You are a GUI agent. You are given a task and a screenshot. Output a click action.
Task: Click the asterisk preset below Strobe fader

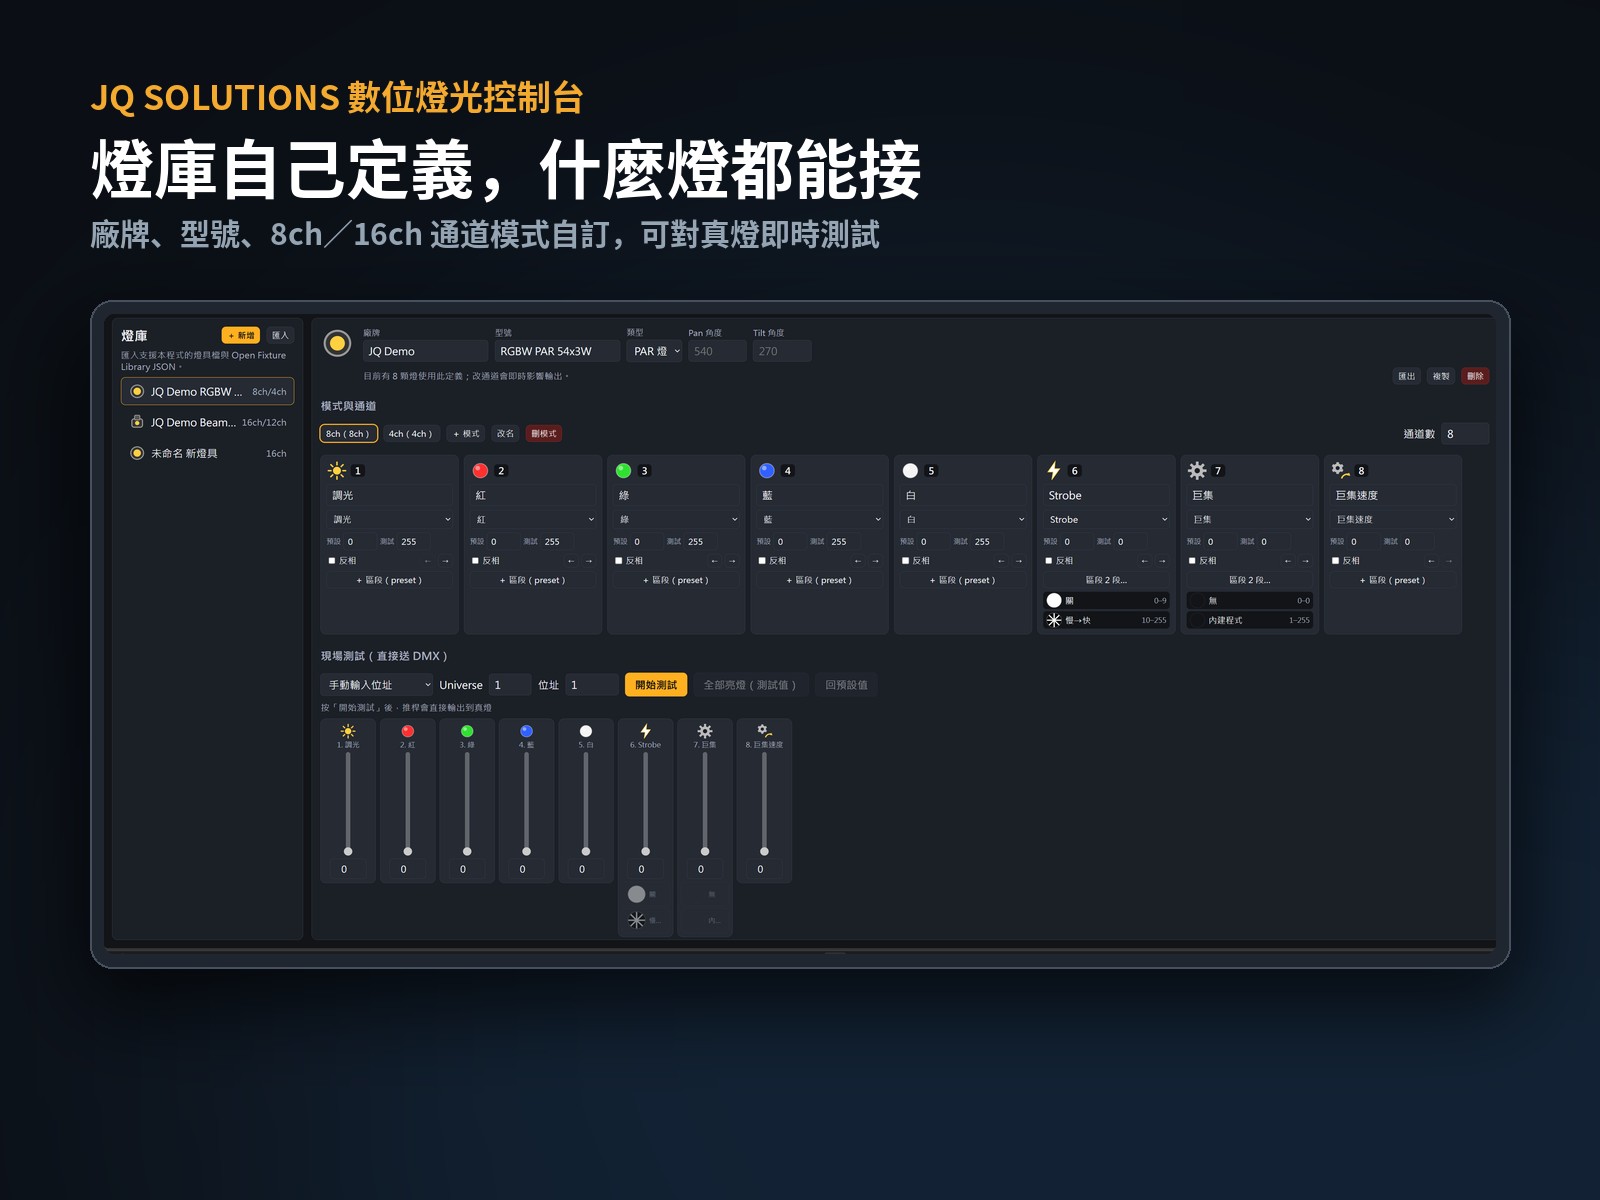[x=636, y=920]
